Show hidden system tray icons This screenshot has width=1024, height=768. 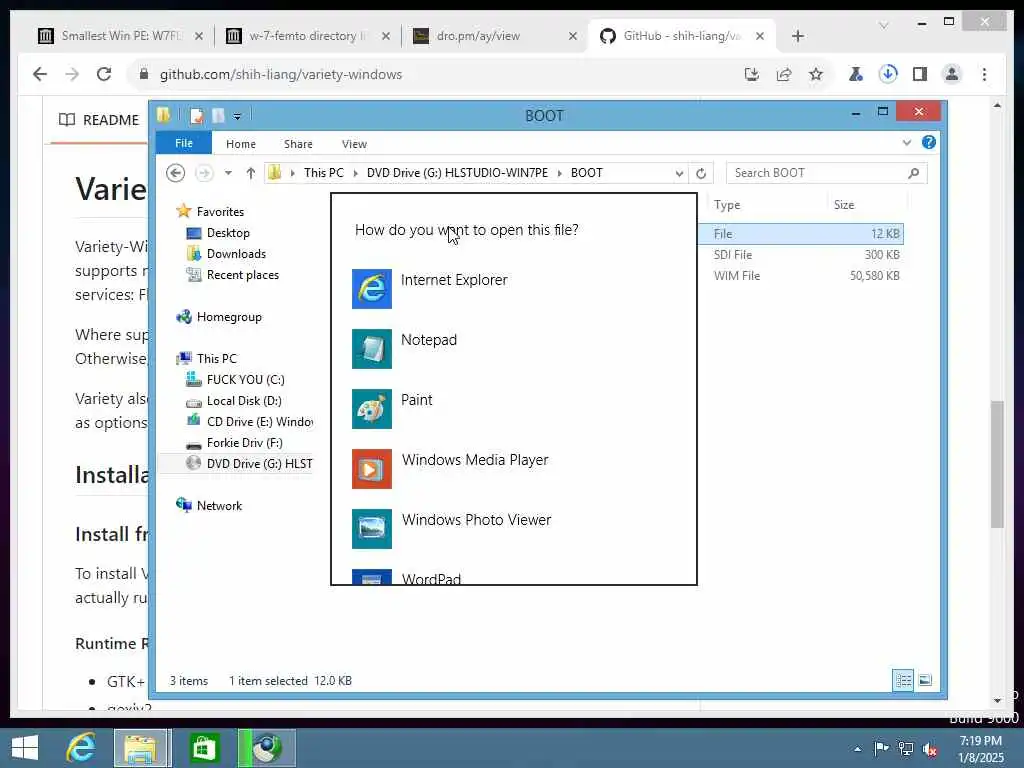[x=857, y=749]
